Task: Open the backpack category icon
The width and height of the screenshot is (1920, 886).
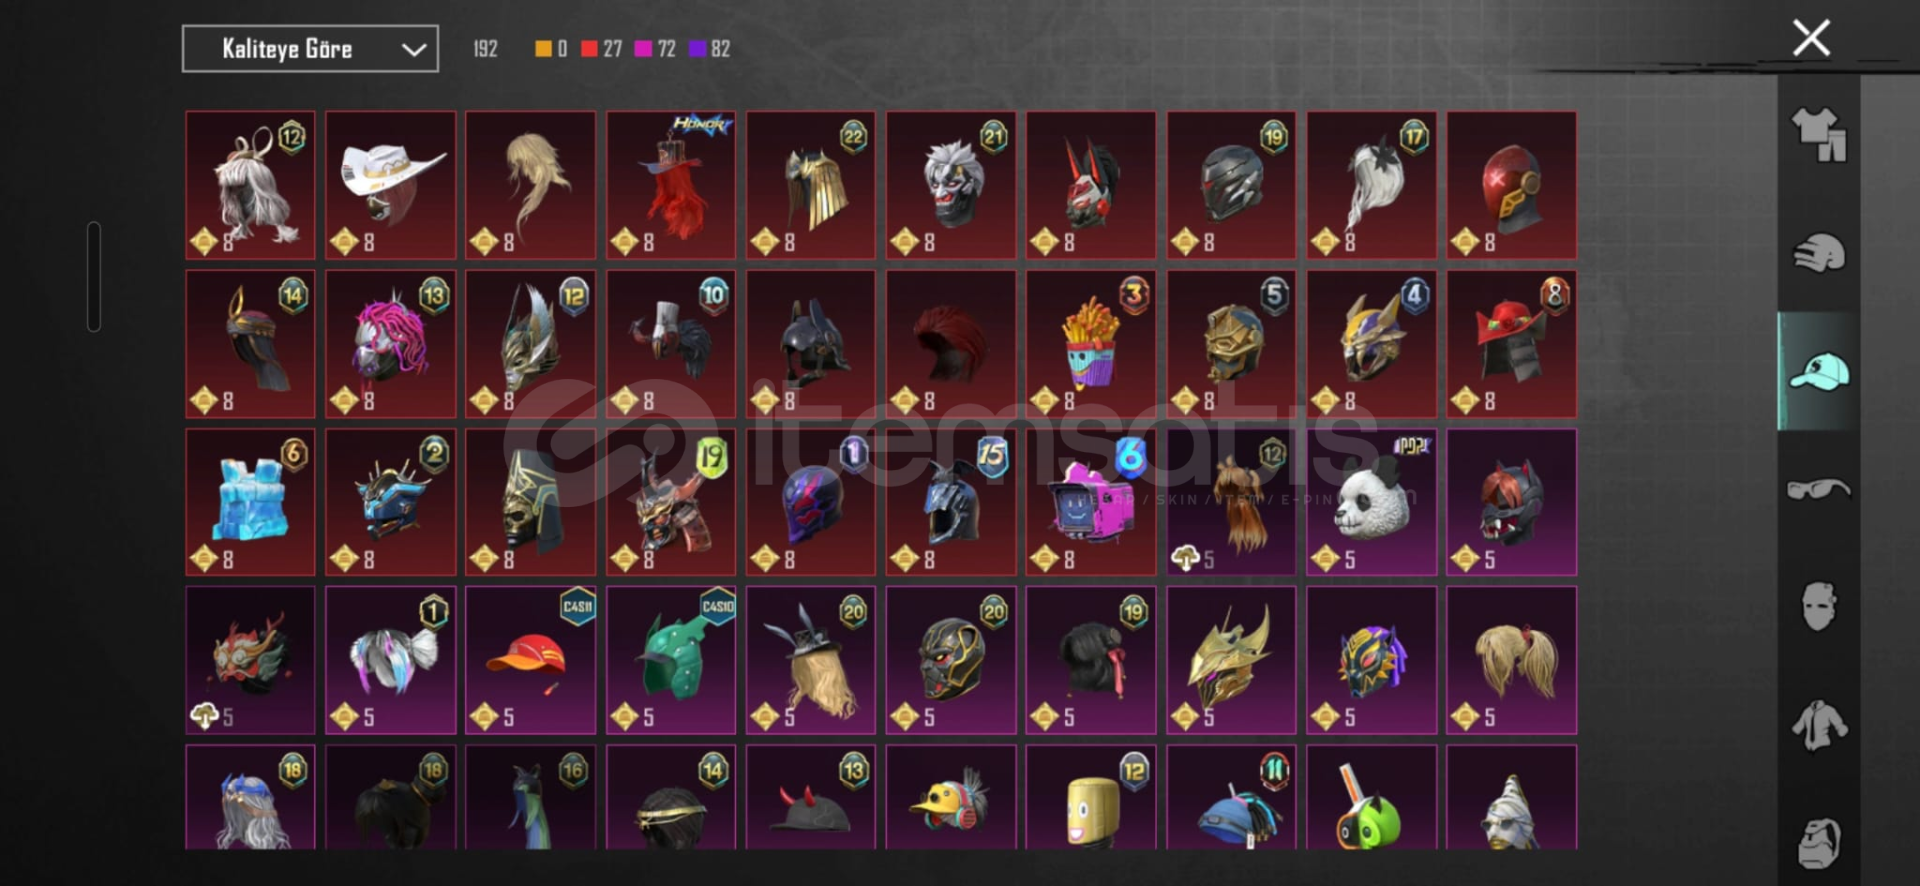Action: click(1819, 843)
